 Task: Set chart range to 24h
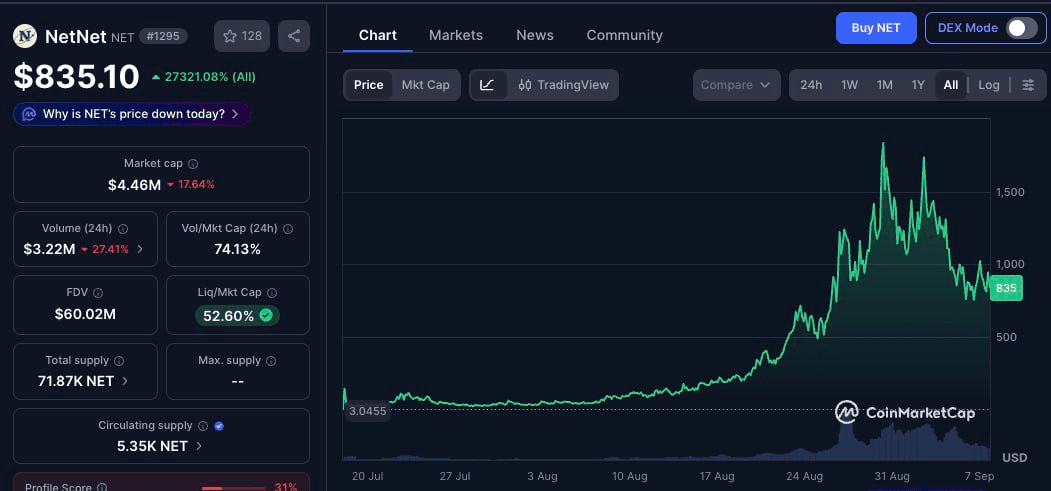coord(811,85)
